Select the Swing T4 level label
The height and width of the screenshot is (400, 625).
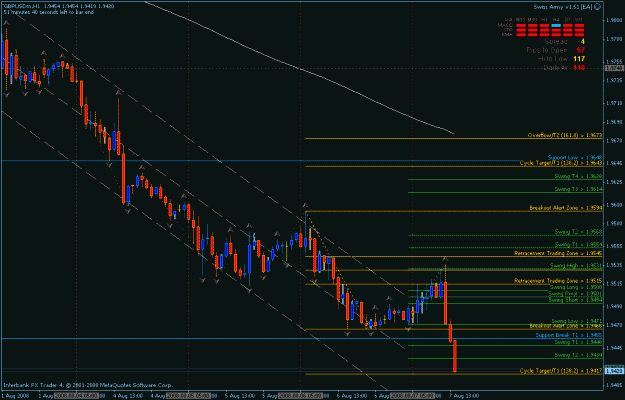(578, 176)
